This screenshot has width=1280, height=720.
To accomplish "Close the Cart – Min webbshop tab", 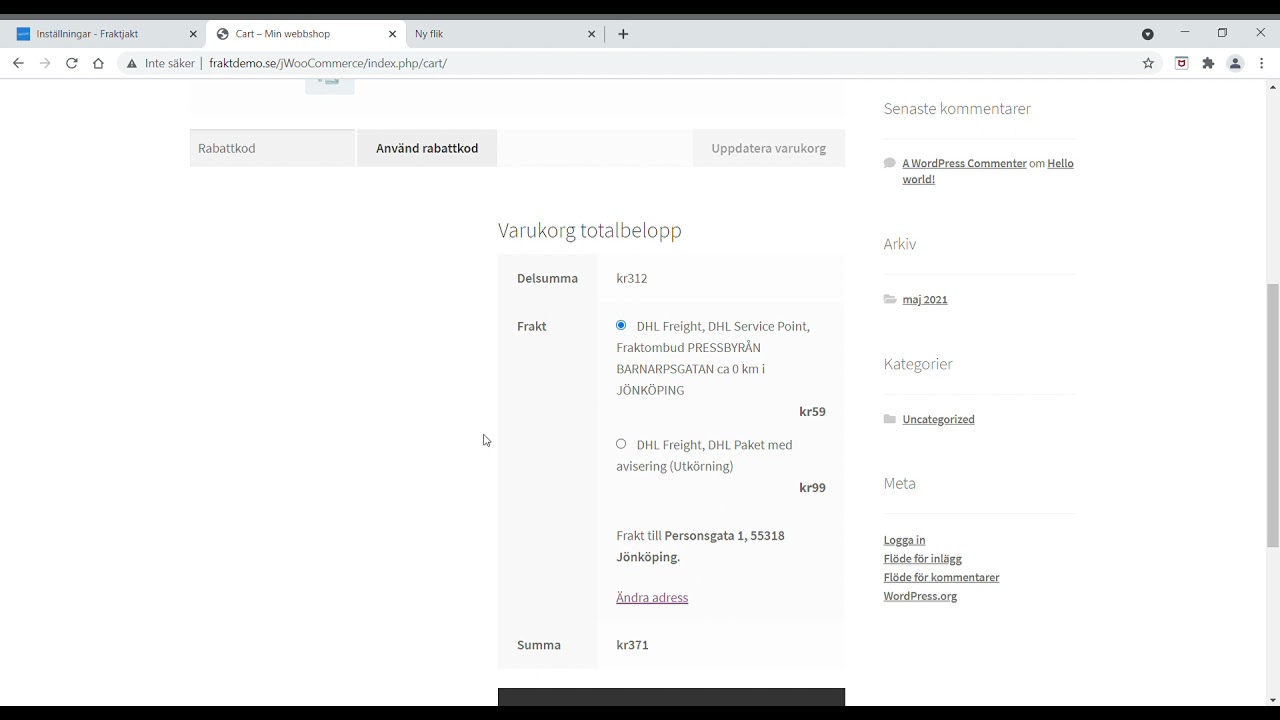I will click(x=392, y=34).
